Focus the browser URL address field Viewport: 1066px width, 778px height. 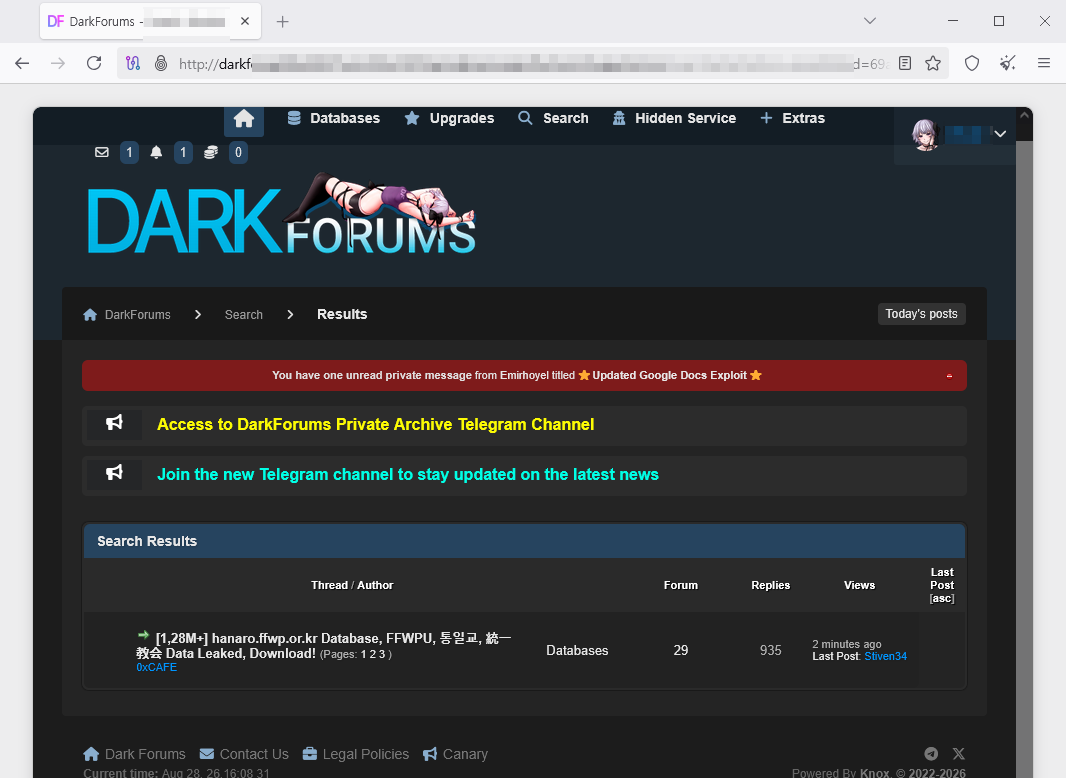(x=532, y=63)
